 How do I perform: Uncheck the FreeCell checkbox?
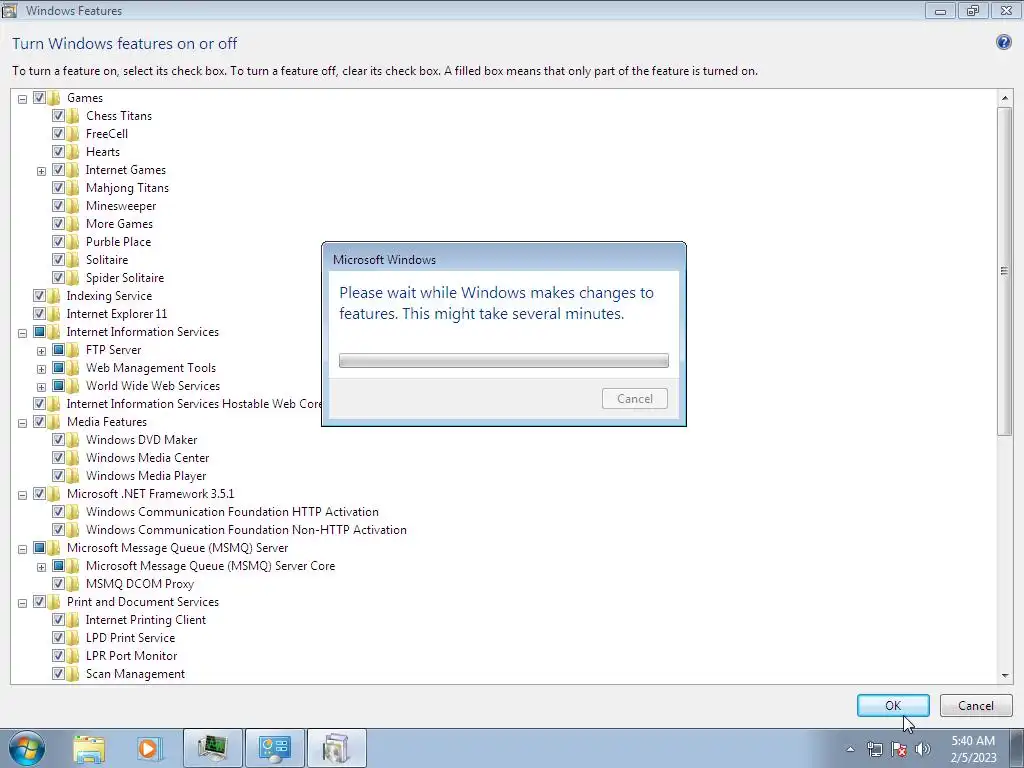click(58, 134)
